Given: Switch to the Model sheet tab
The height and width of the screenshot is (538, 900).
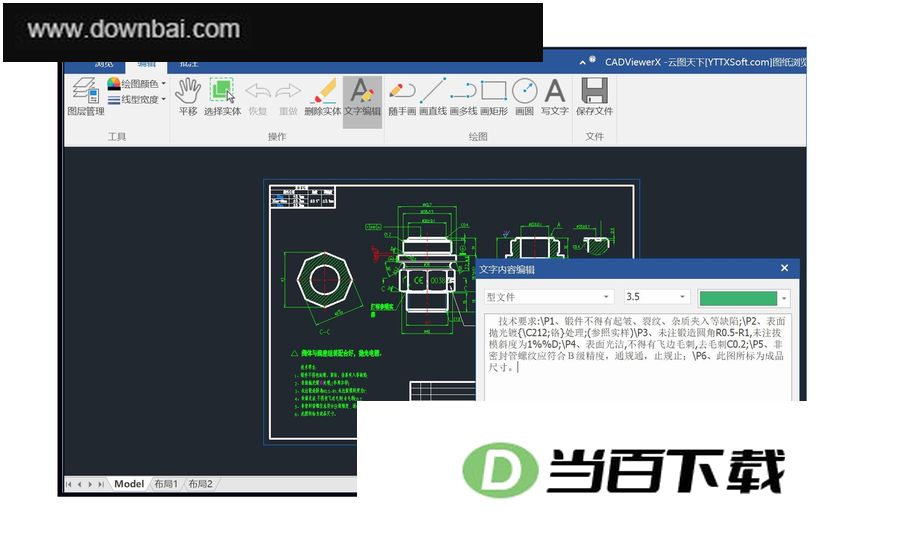Looking at the screenshot, I should 129,484.
